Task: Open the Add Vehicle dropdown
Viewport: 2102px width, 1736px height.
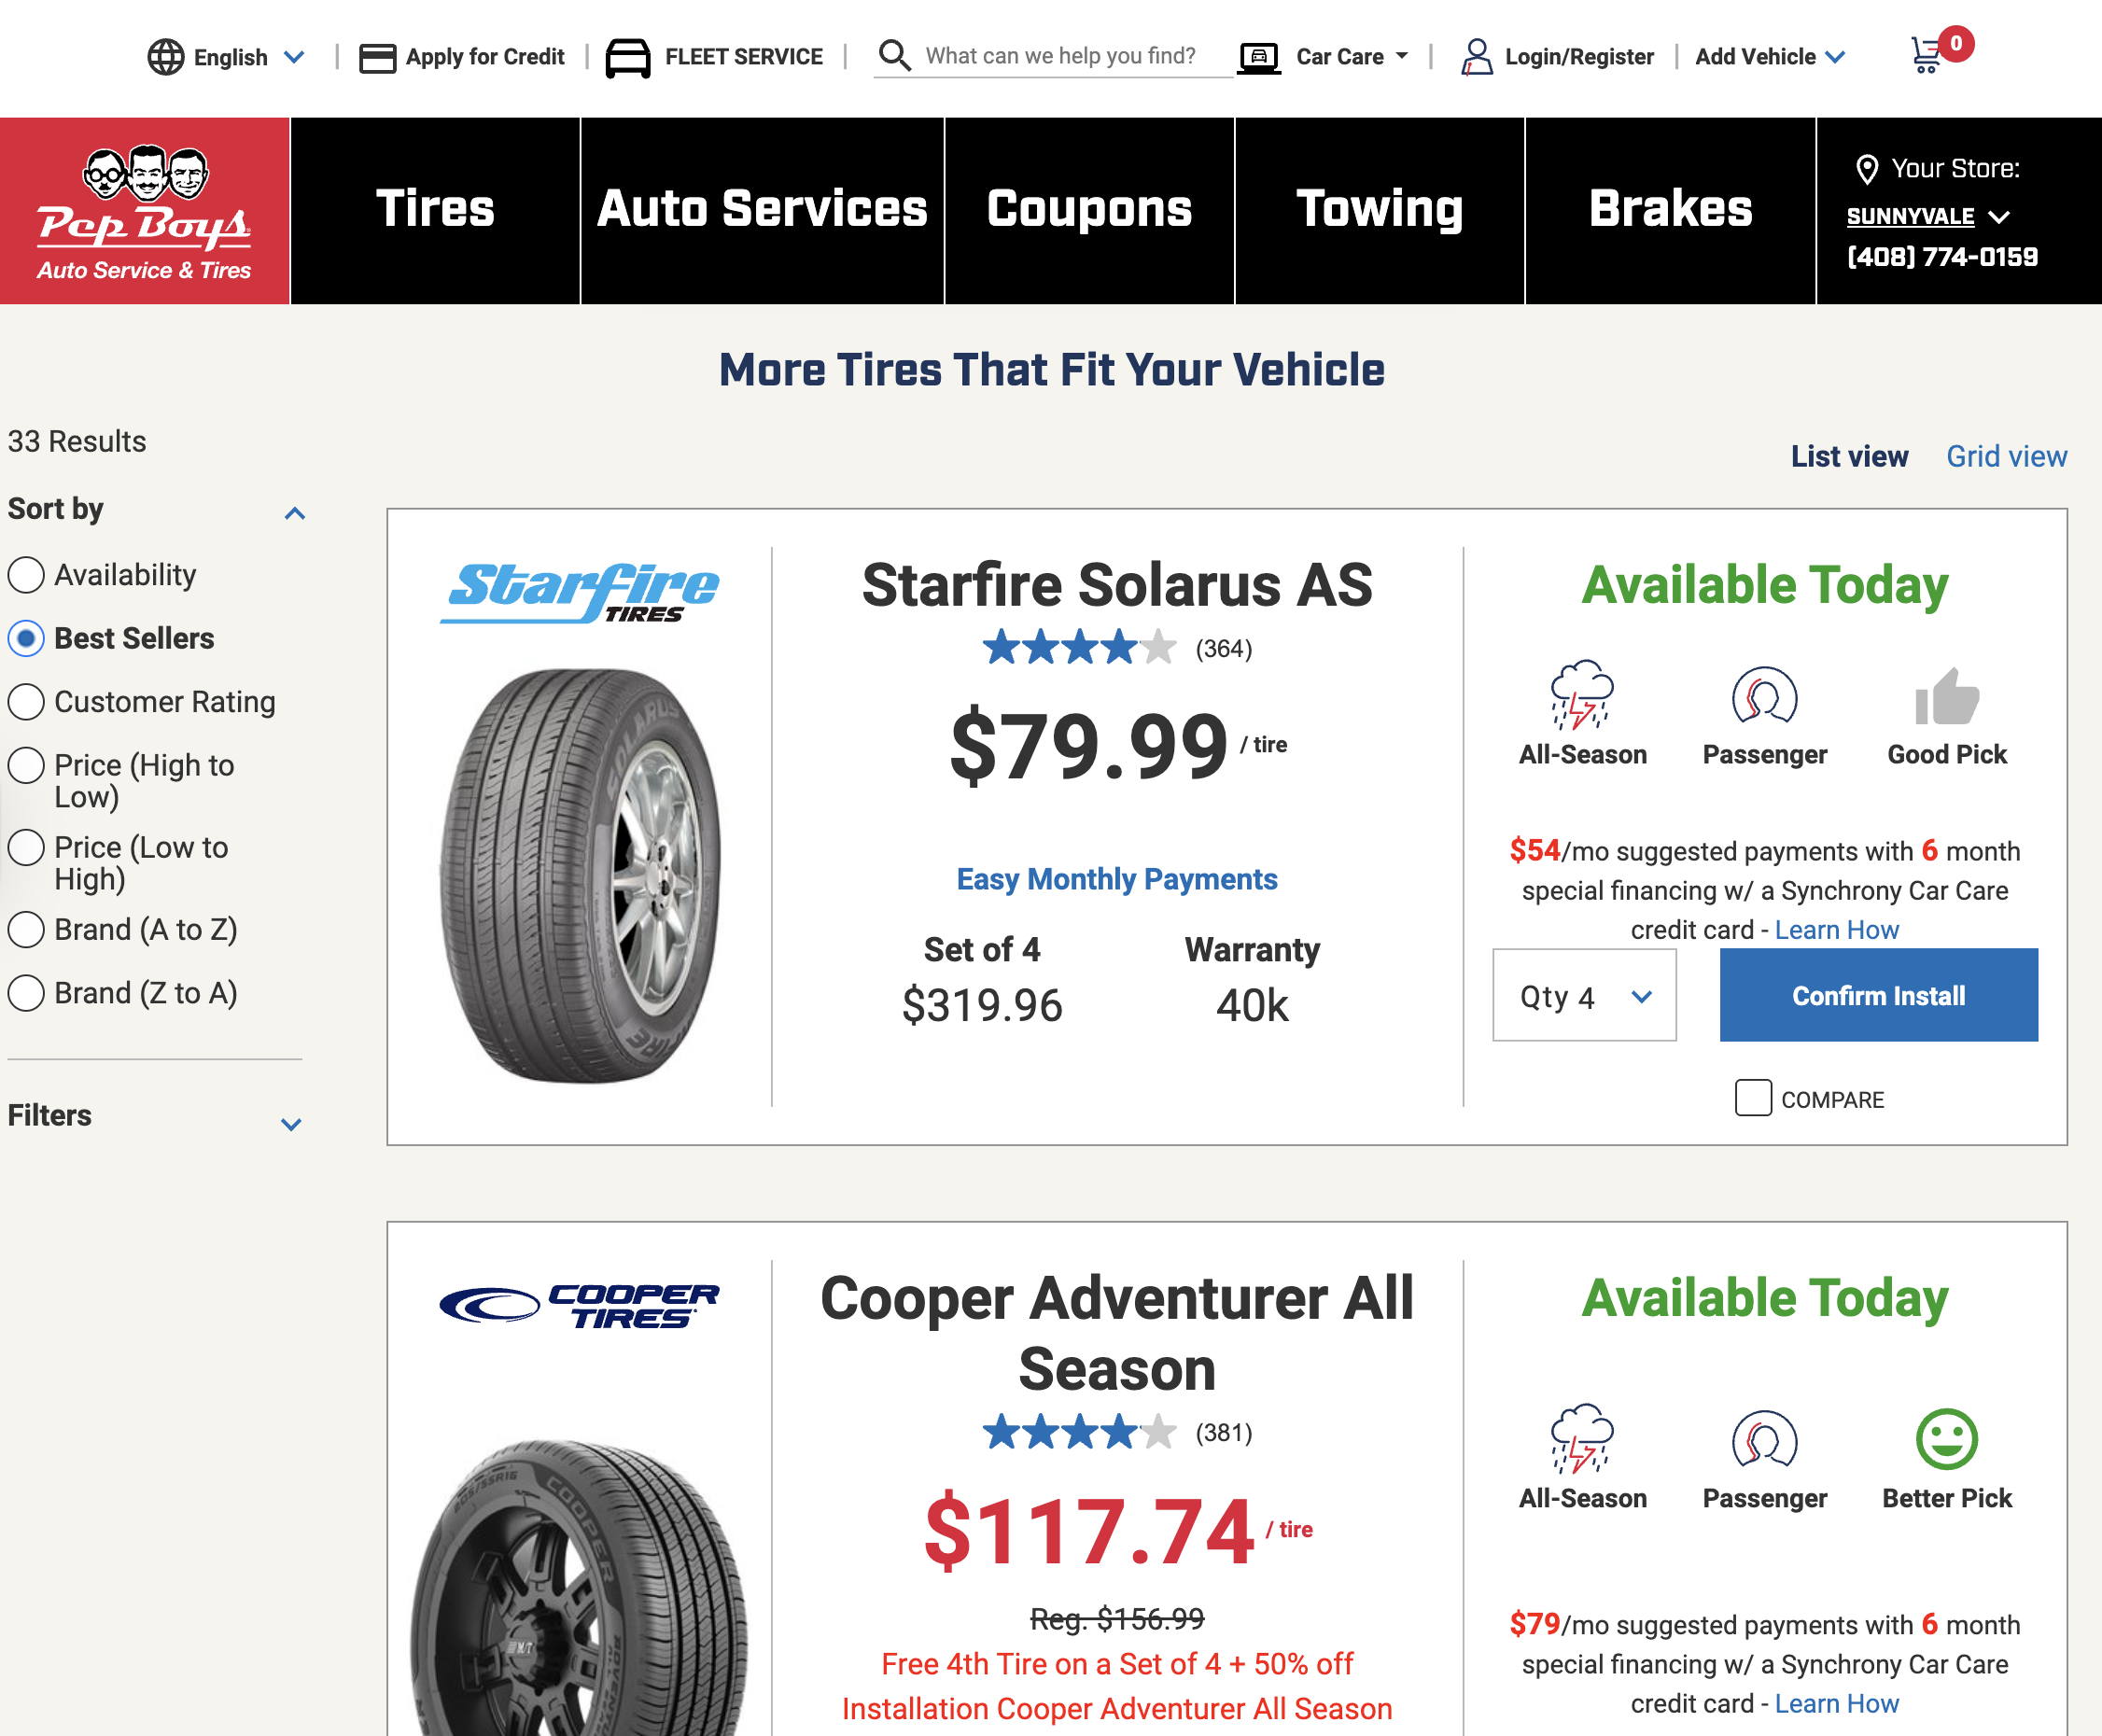Action: click(1768, 57)
